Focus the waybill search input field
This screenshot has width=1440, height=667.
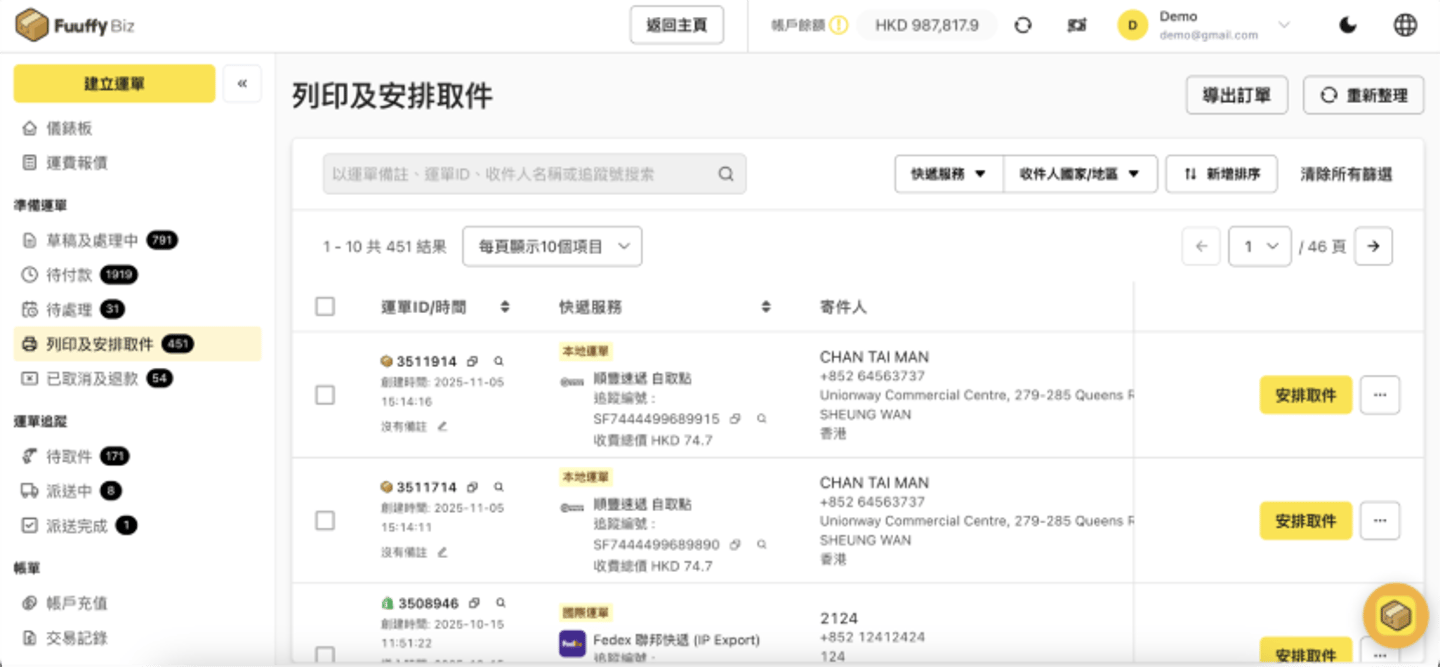(520, 174)
